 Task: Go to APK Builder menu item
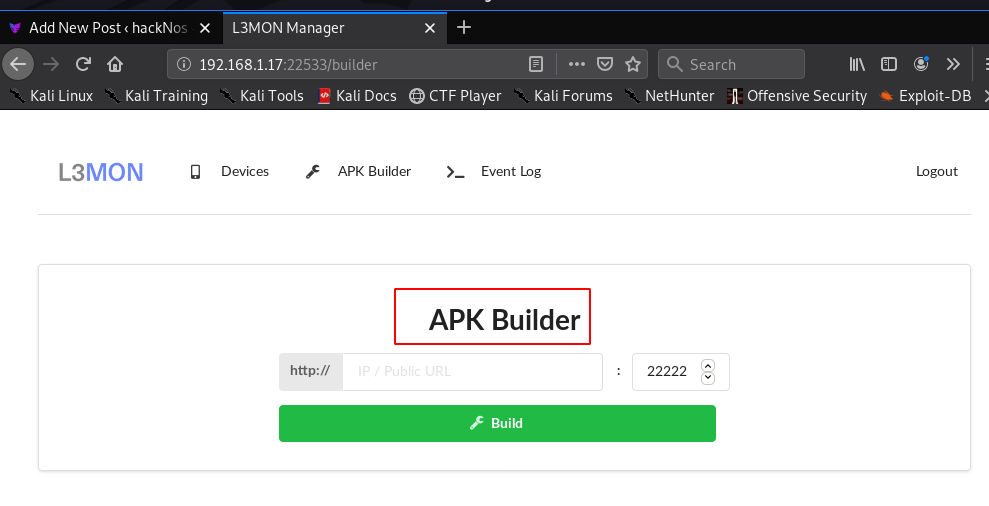point(374,172)
